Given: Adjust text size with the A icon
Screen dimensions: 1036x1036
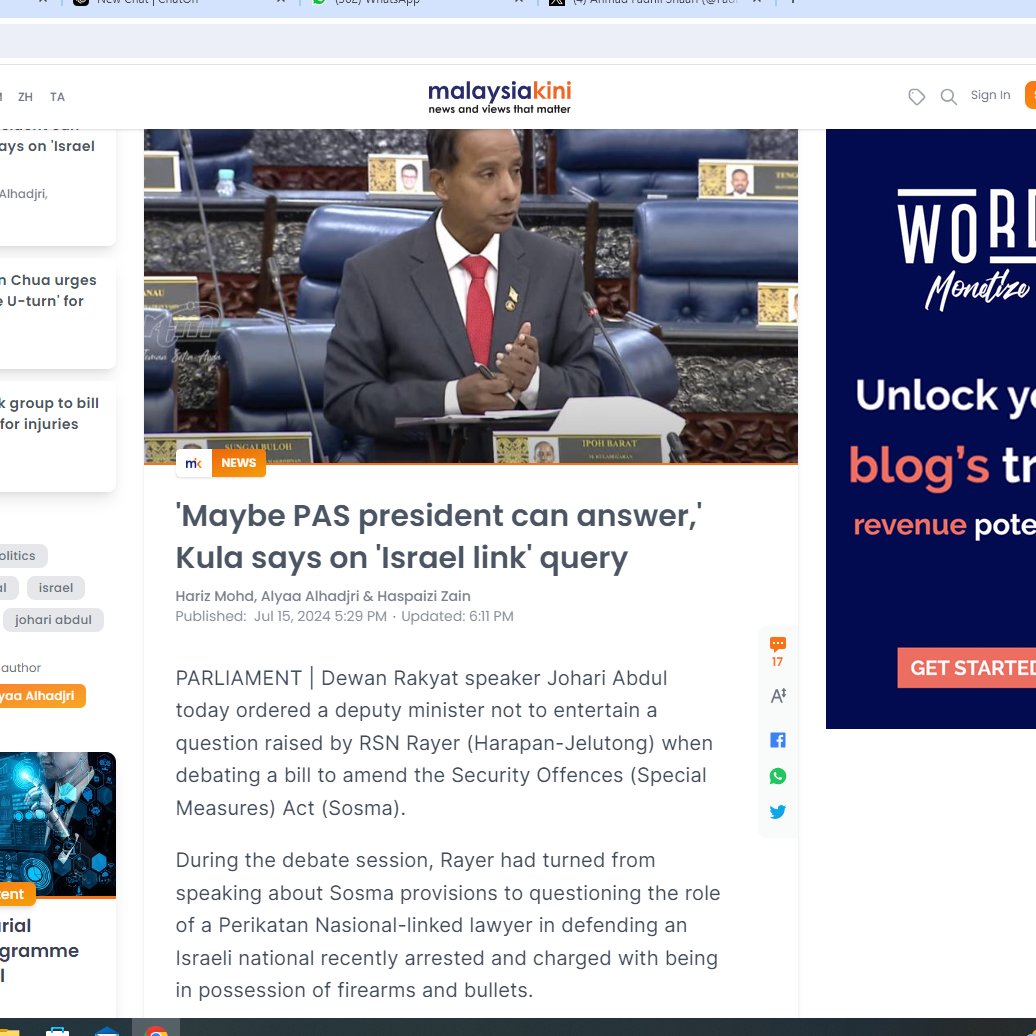Looking at the screenshot, I should pos(778,696).
